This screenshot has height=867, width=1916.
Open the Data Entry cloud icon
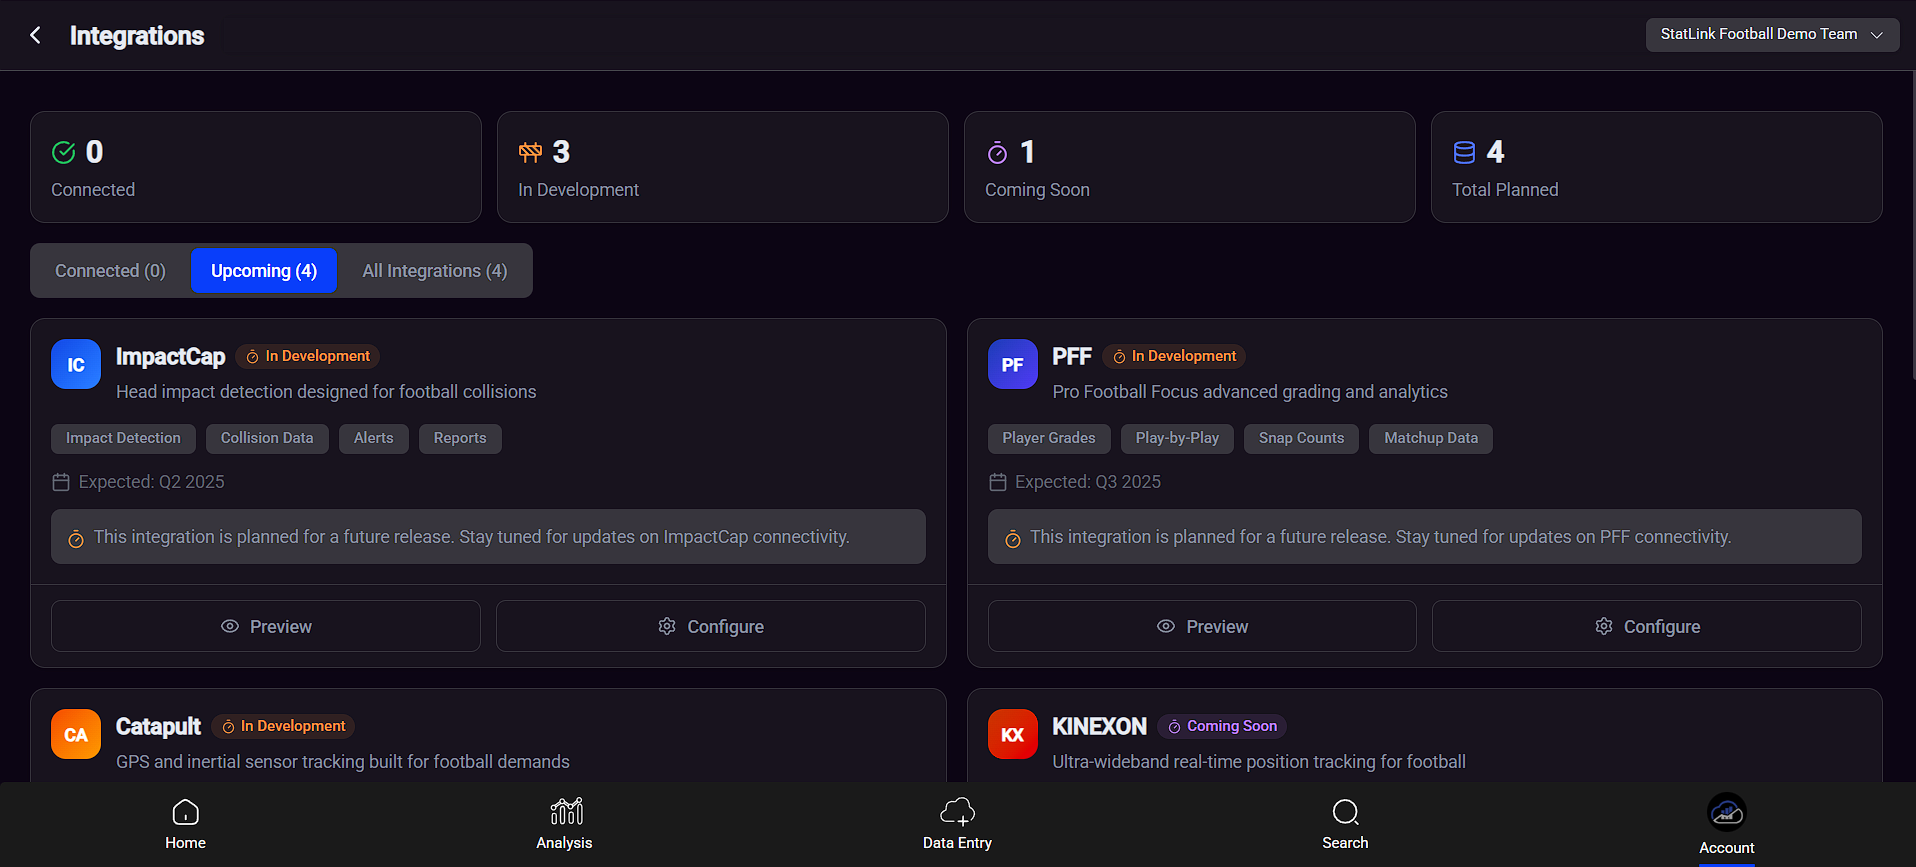[958, 811]
